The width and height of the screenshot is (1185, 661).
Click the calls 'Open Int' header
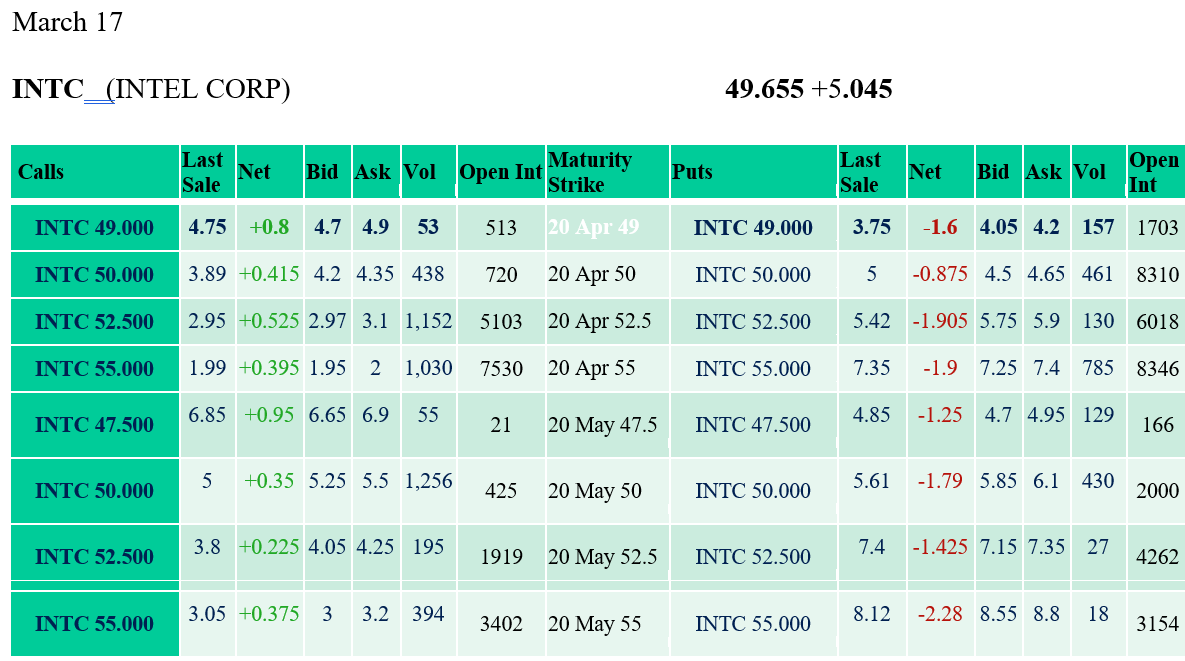(x=501, y=172)
